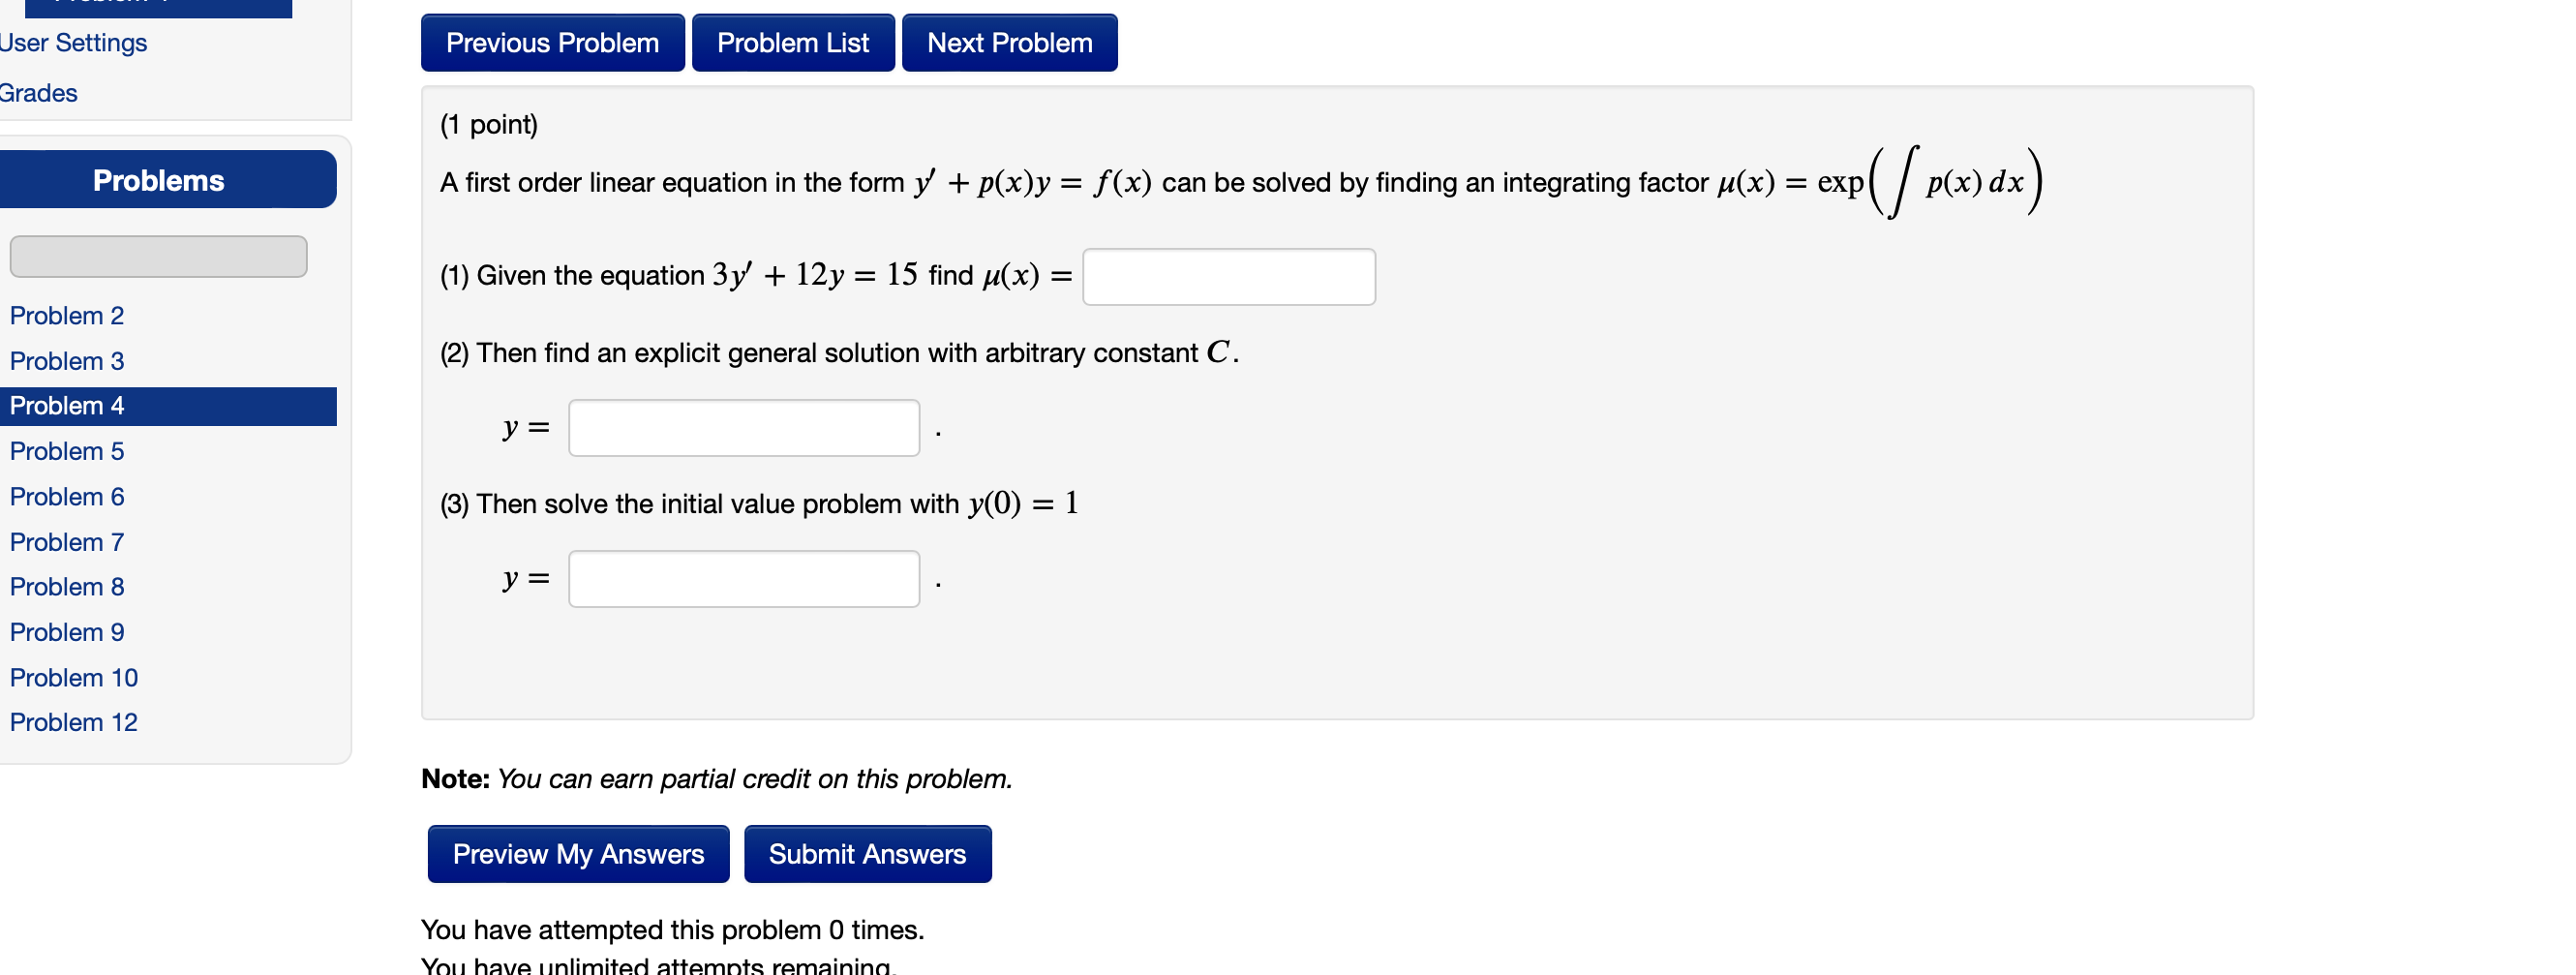Click the Previous Problem button
The width and height of the screenshot is (2576, 975).
point(552,43)
